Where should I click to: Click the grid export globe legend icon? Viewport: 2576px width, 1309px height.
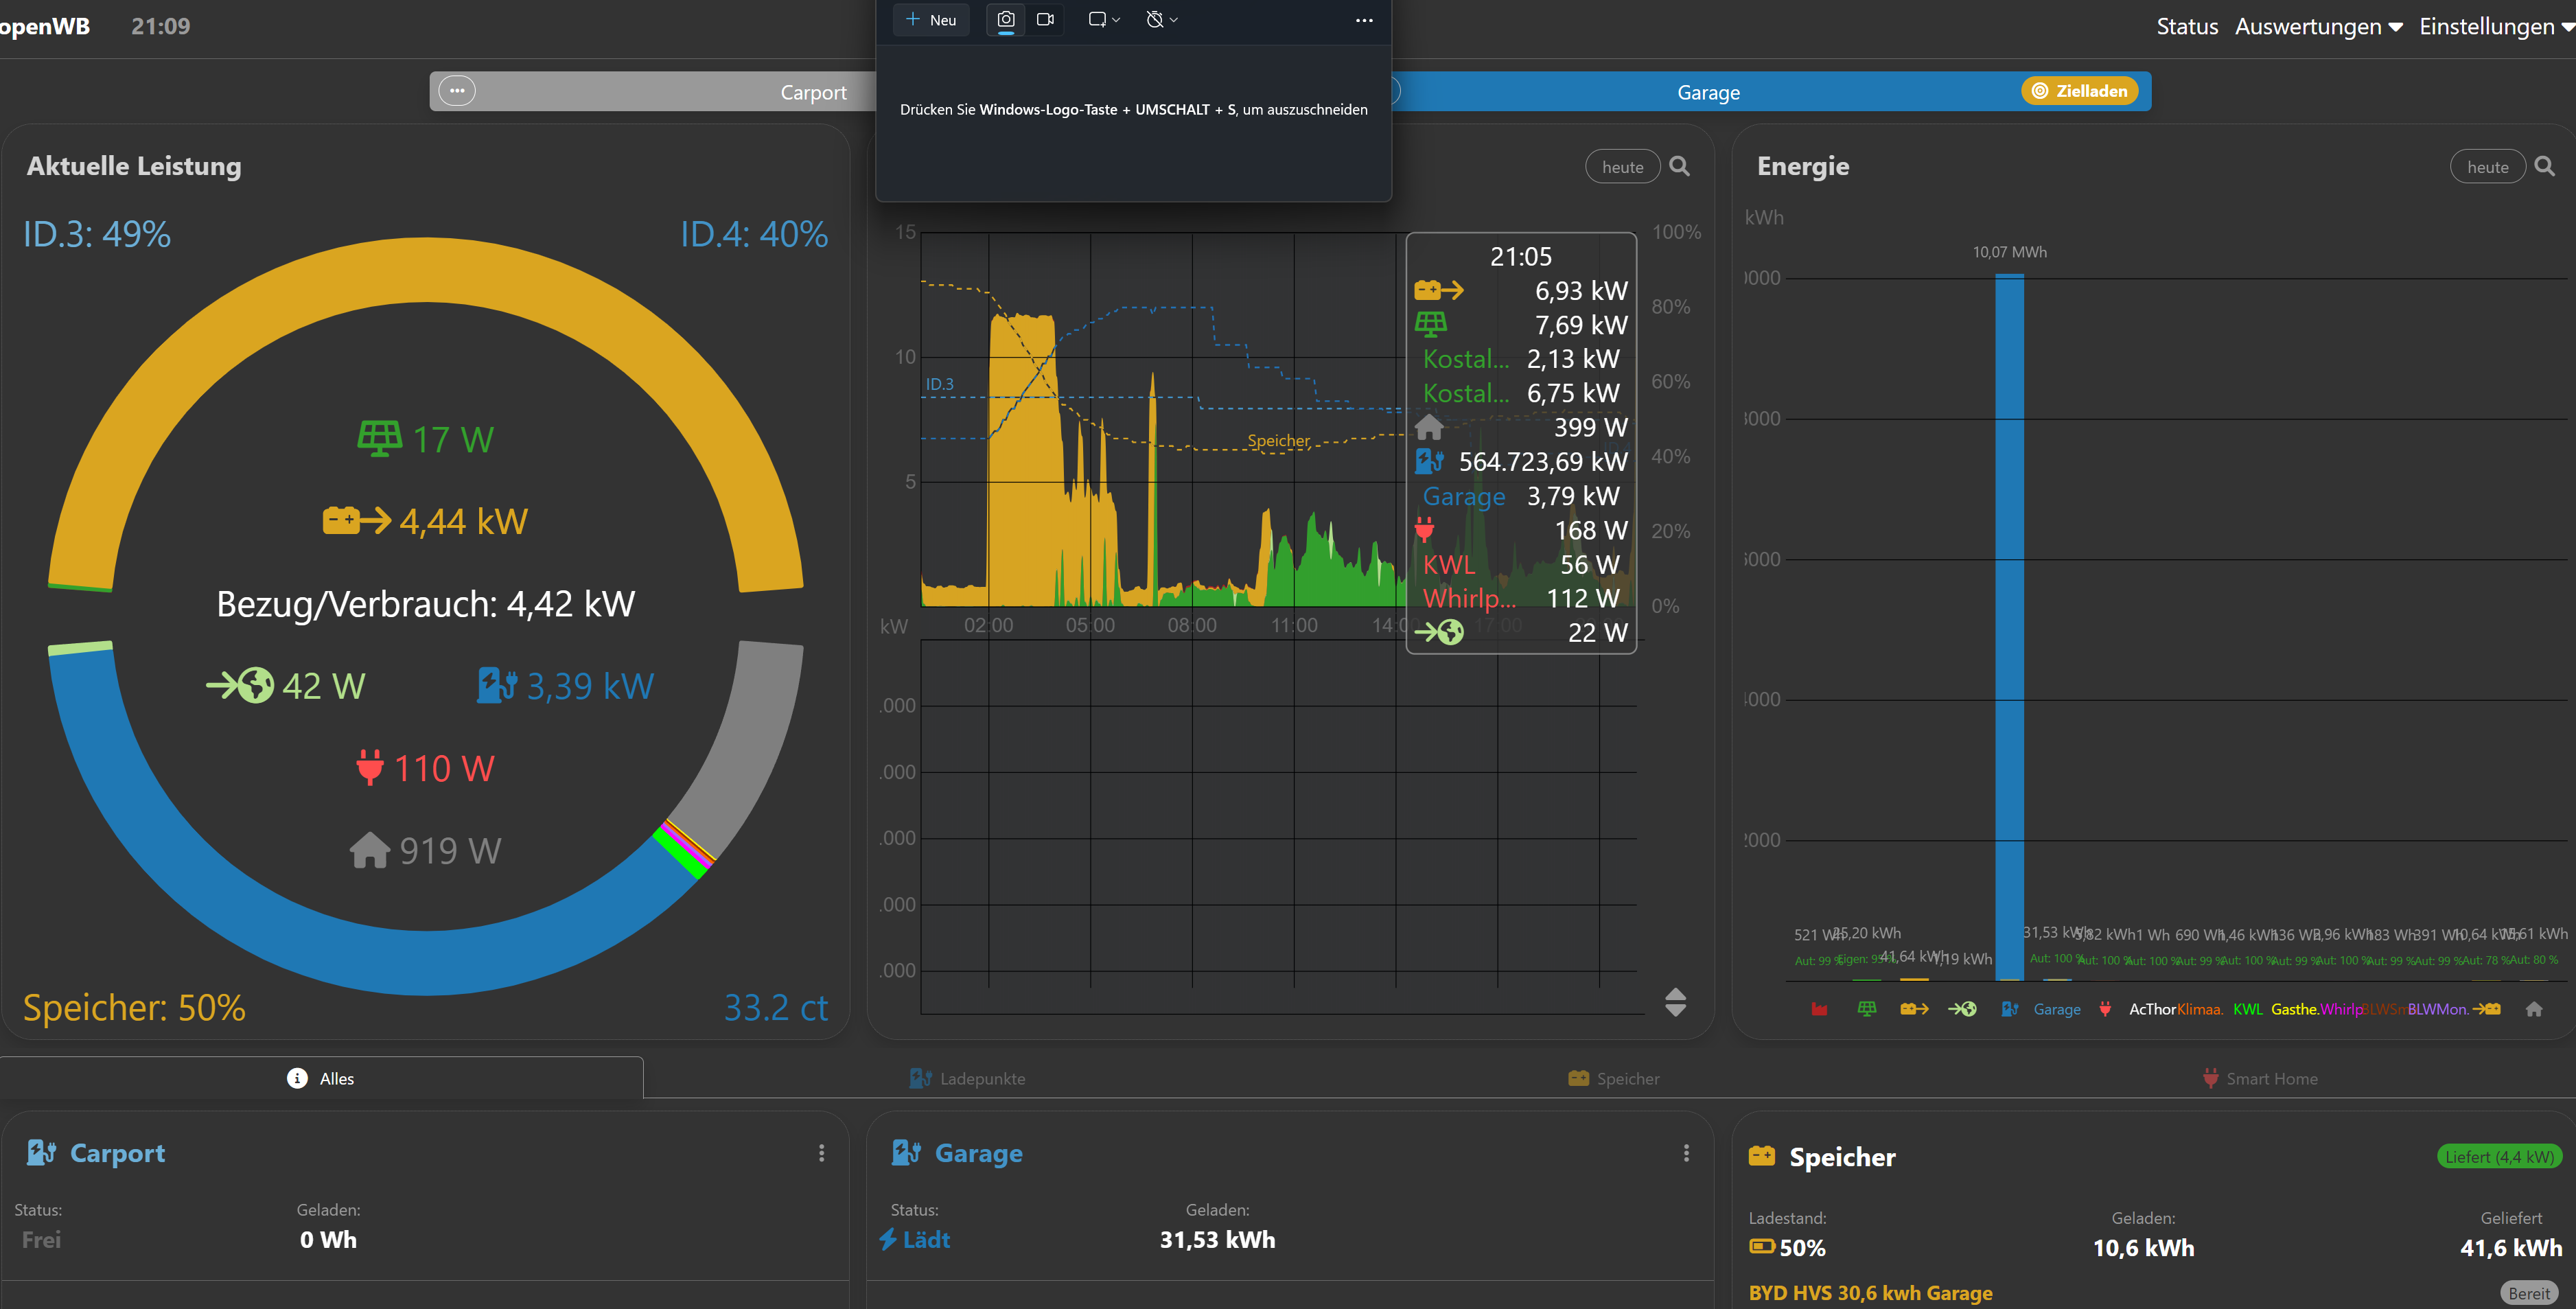(1962, 1009)
